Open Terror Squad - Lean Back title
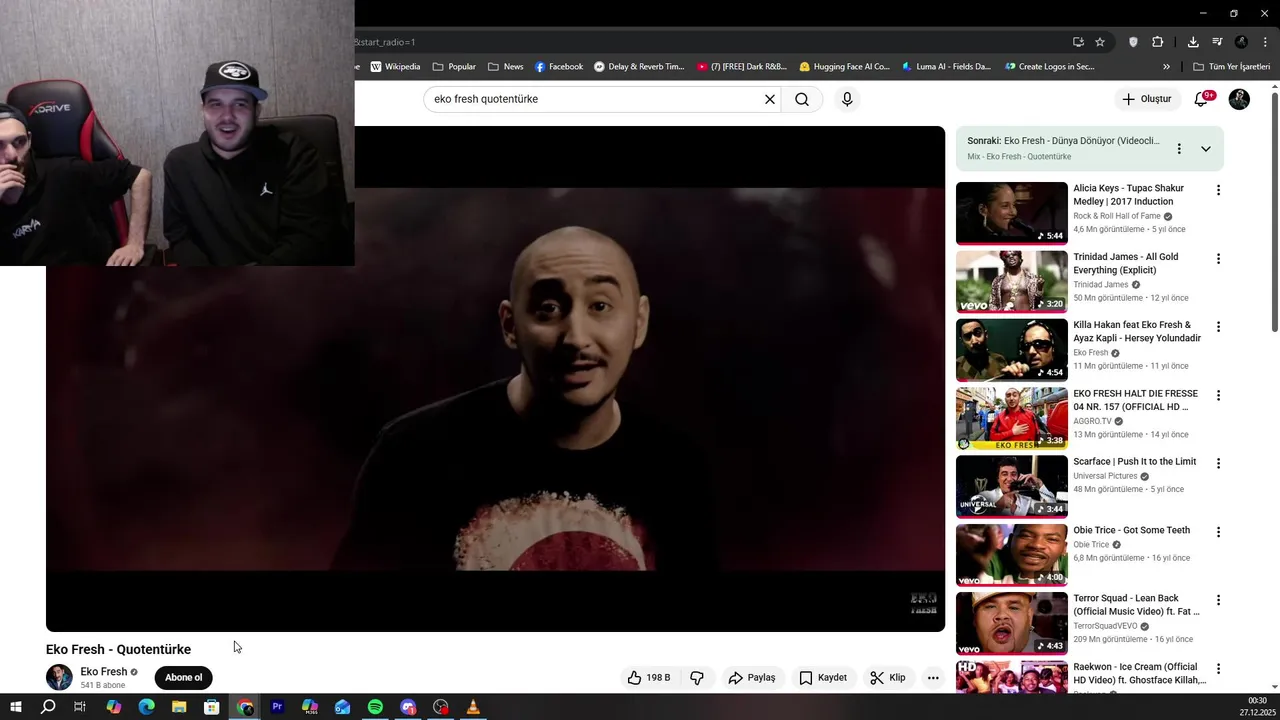The height and width of the screenshot is (720, 1280). pos(1137,605)
